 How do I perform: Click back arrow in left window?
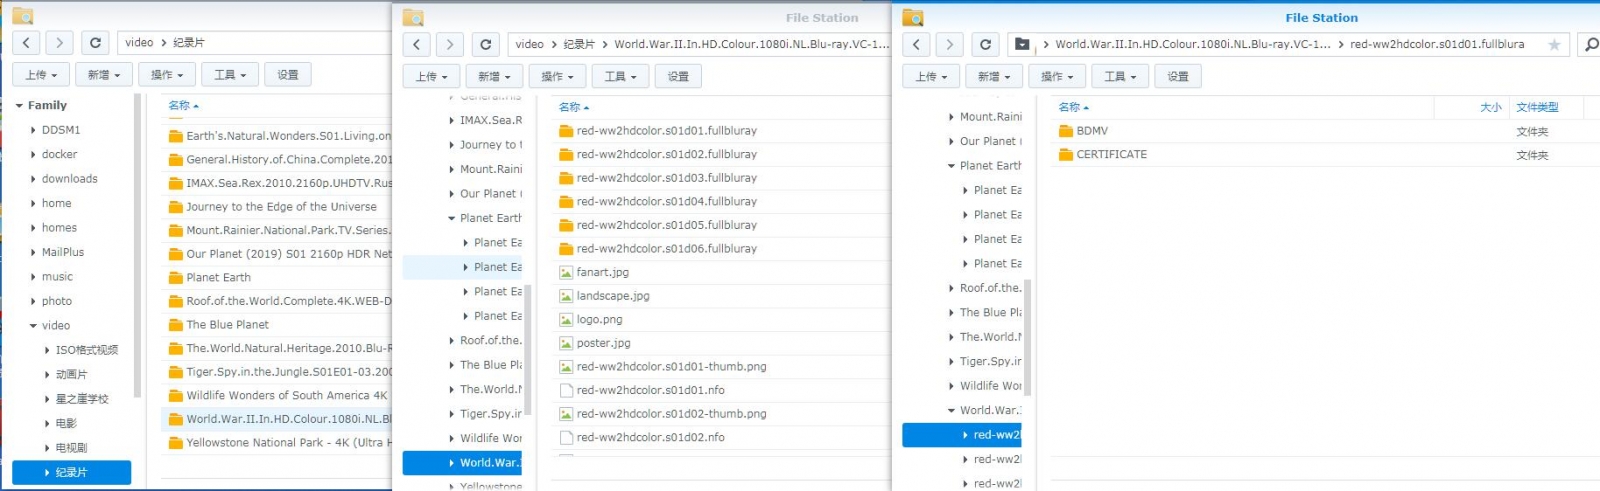[x=26, y=43]
